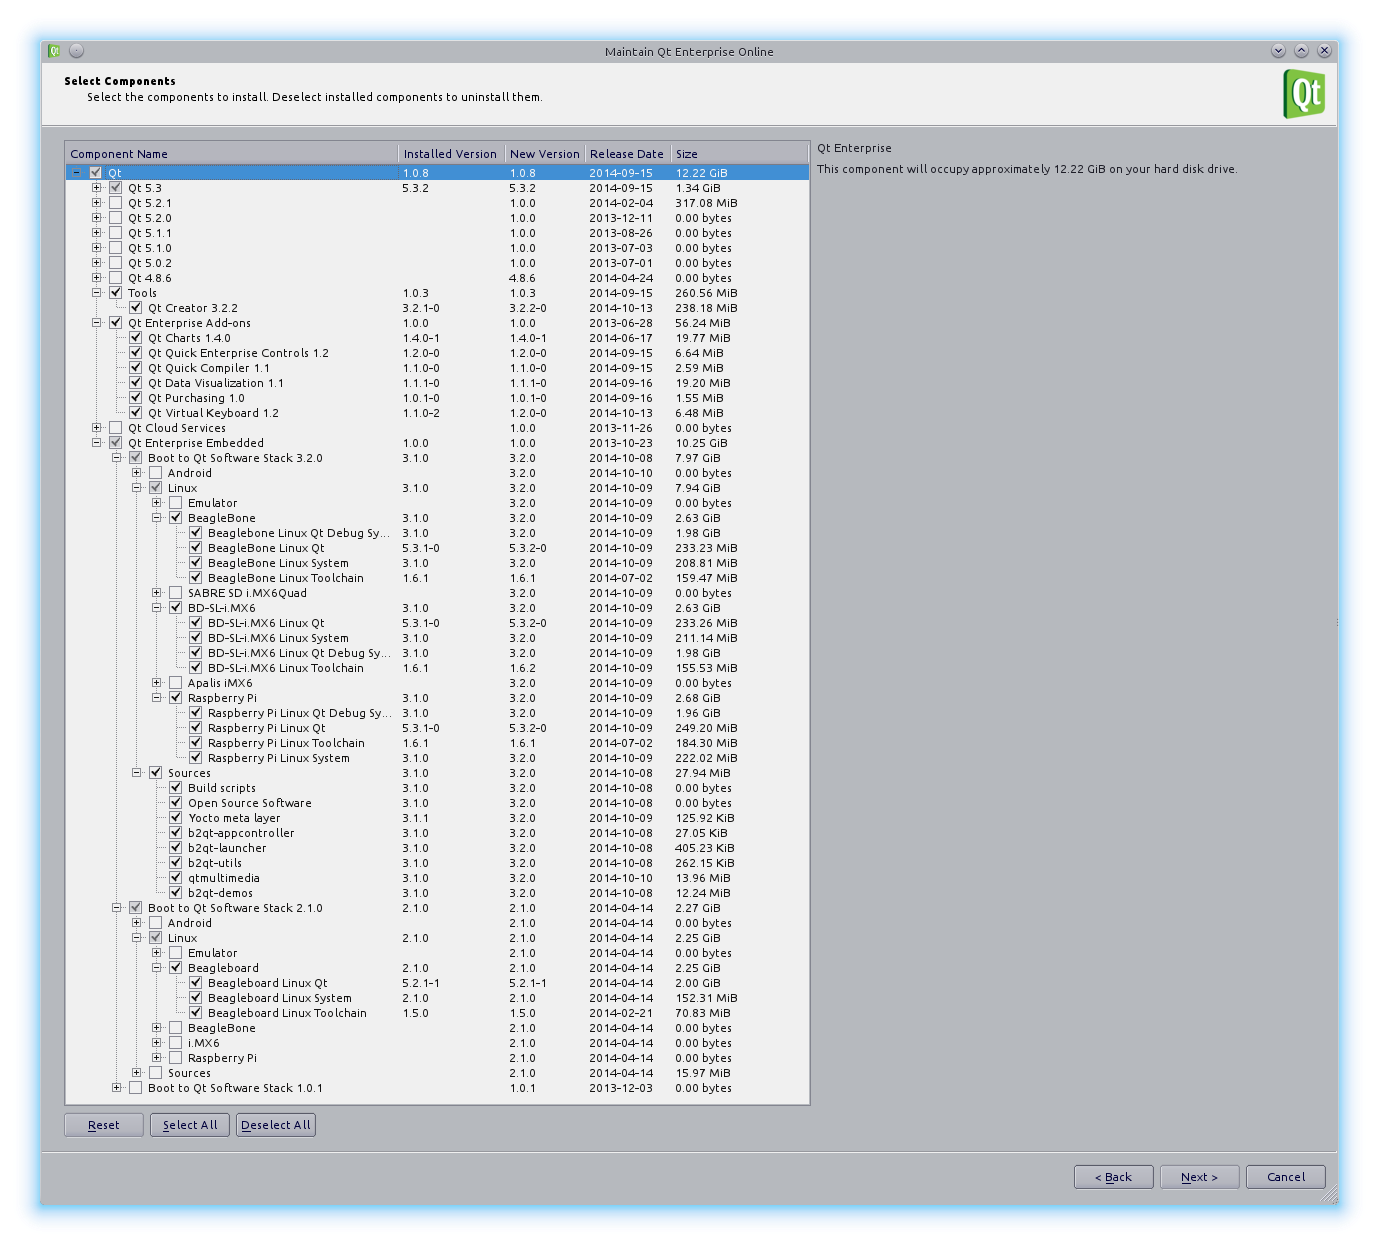This screenshot has height=1245, width=1379.
Task: Click the Deselect All button
Action: click(x=276, y=1125)
